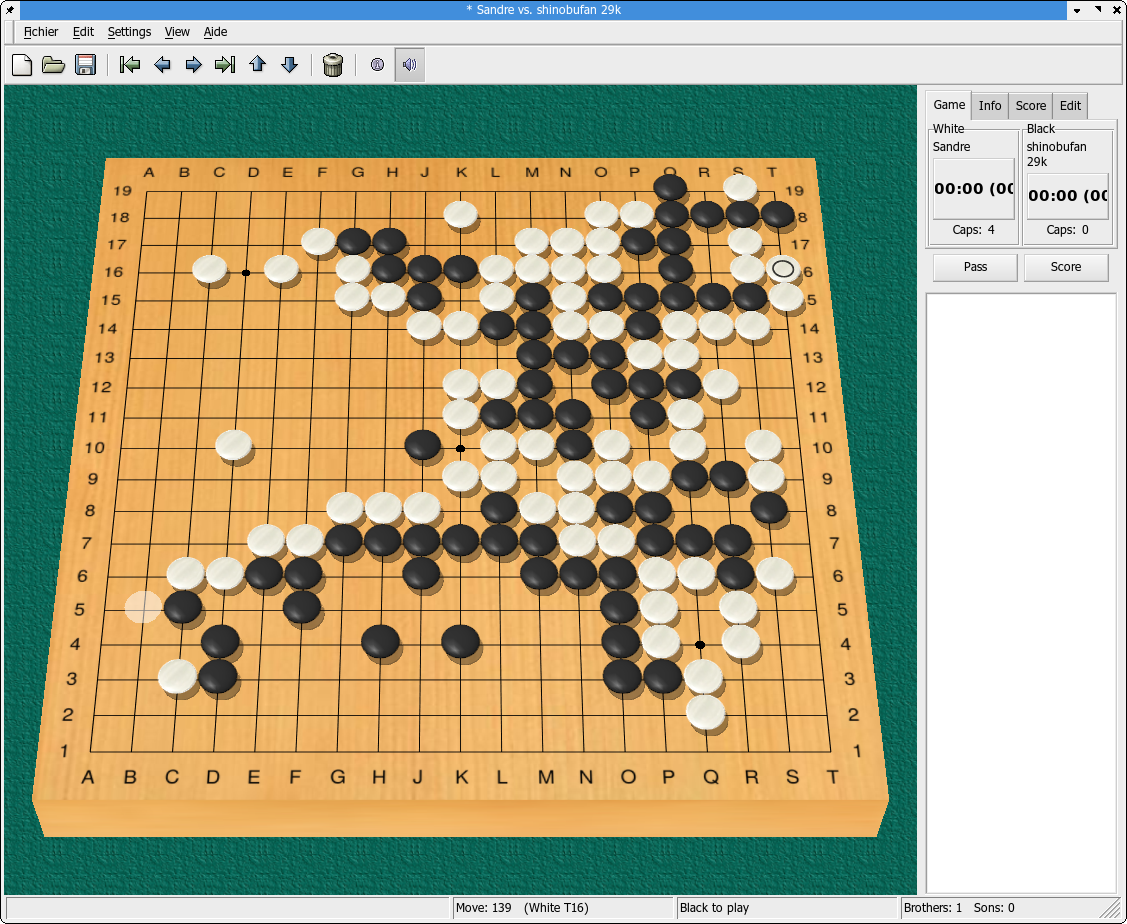Click the Score button below the clocks
Image resolution: width=1127 pixels, height=924 pixels.
pyautogui.click(x=1065, y=267)
